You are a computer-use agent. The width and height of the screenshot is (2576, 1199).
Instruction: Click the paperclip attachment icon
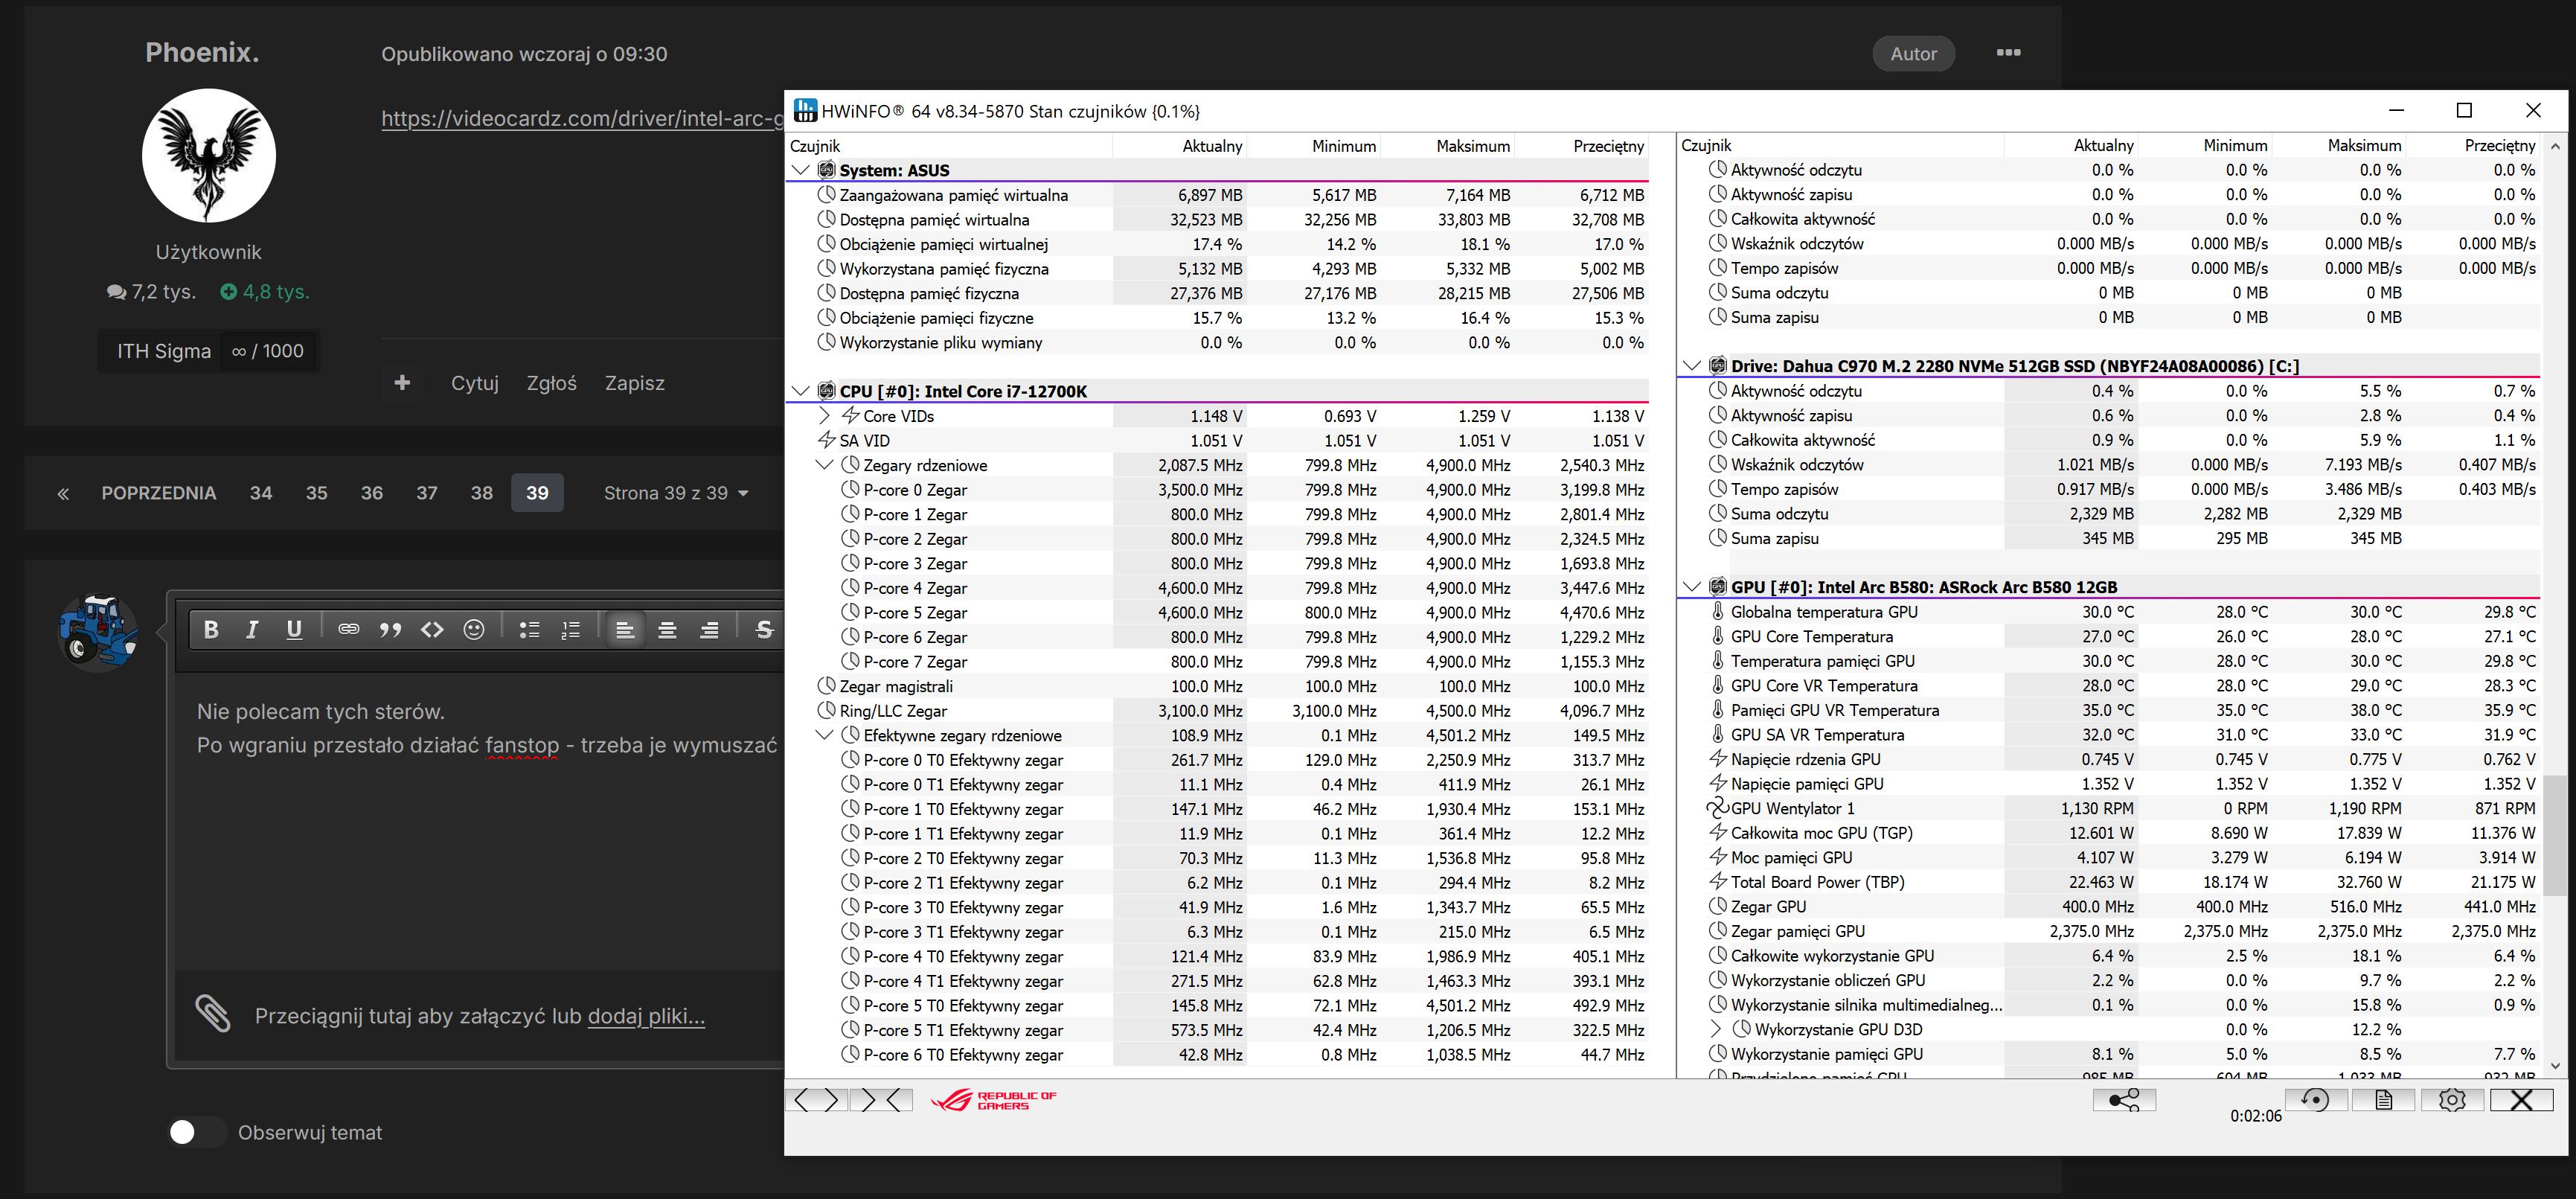pos(212,1014)
